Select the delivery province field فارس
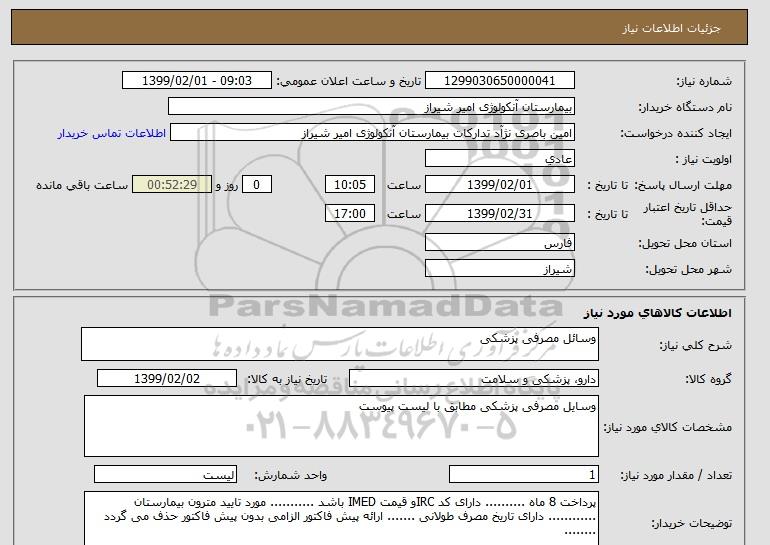 click(x=499, y=243)
